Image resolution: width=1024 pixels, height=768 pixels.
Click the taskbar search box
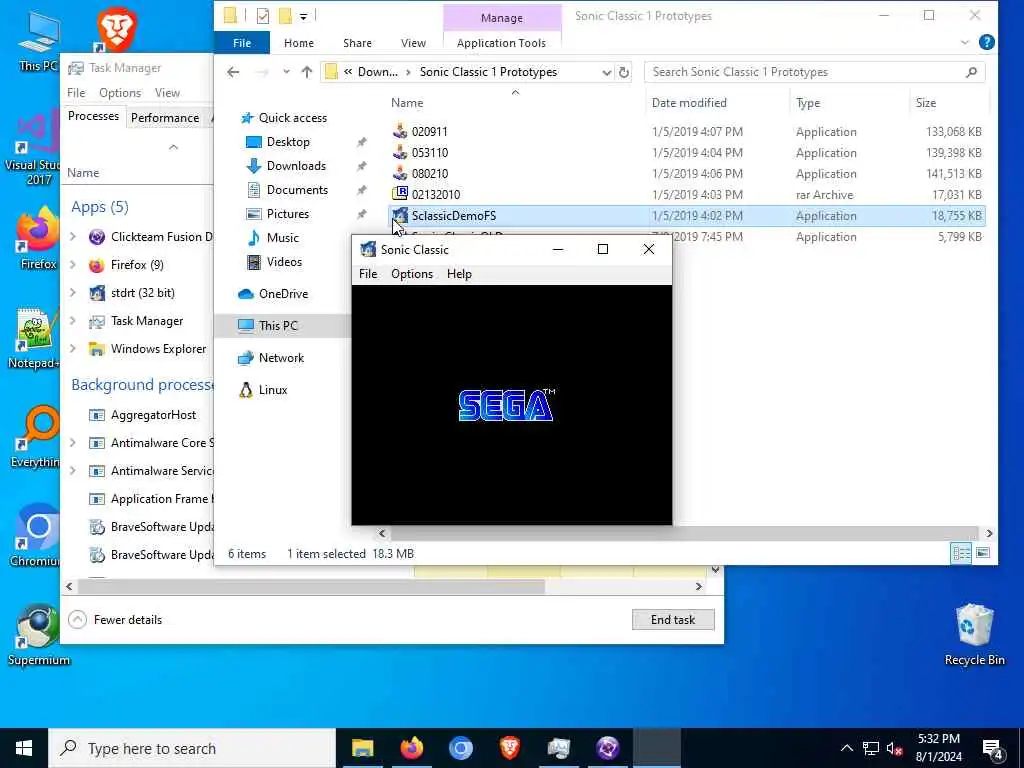(192, 748)
